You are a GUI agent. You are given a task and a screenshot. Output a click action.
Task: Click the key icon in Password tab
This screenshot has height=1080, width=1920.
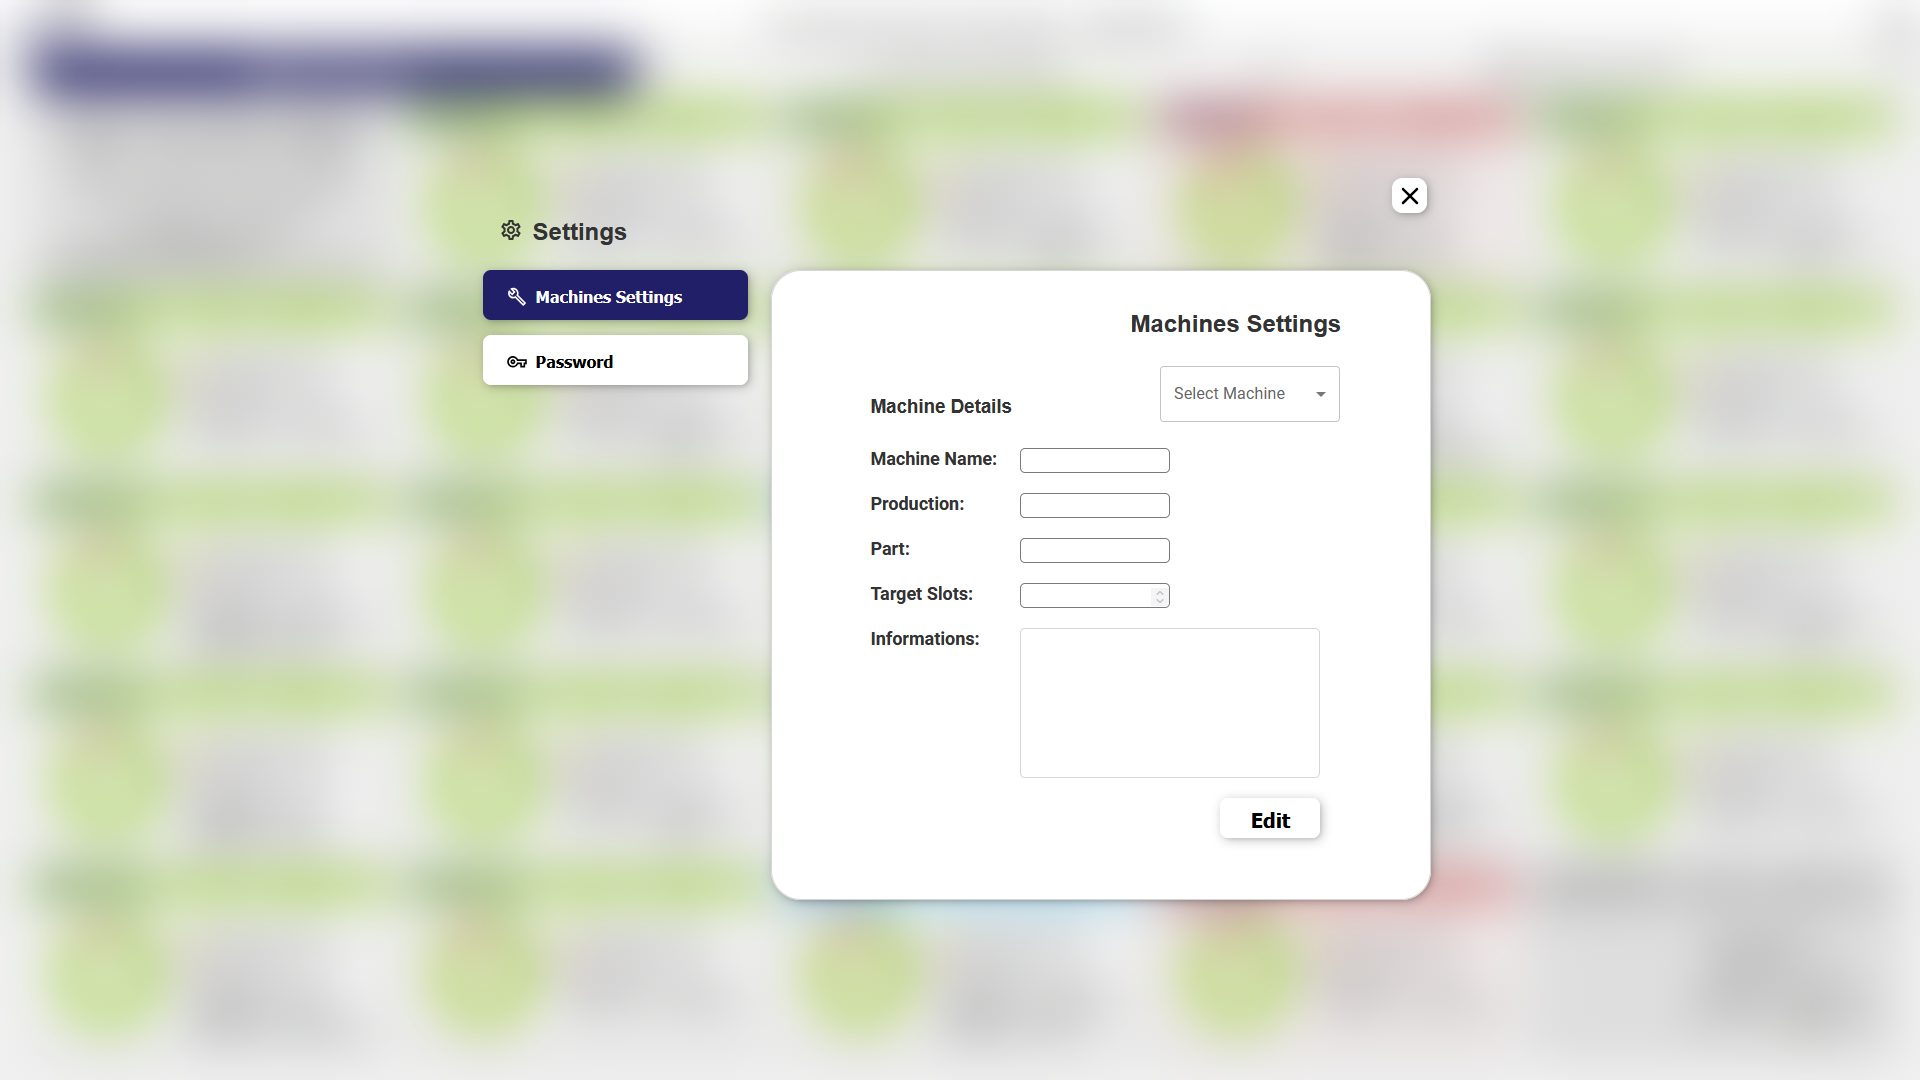click(x=516, y=361)
